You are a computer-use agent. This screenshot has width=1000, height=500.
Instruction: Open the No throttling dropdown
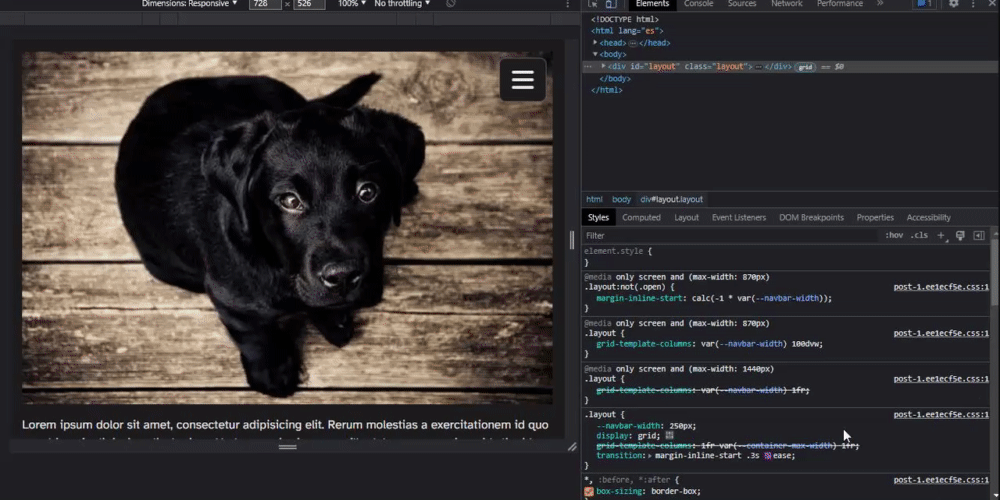point(402,4)
